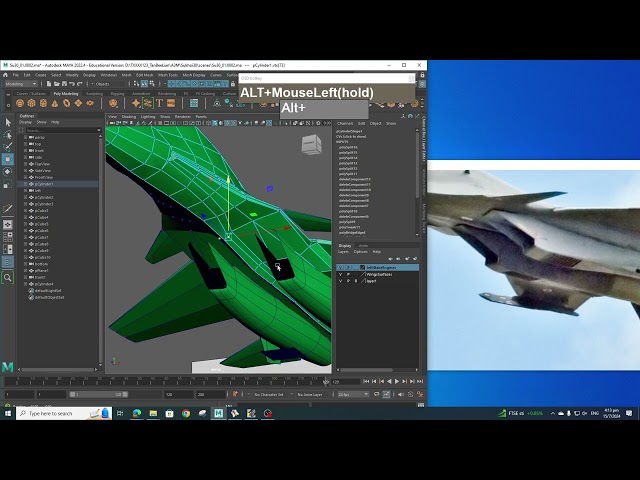Click the polygon Plane shelf icon
The height and width of the screenshot is (480, 640).
click(x=78, y=103)
